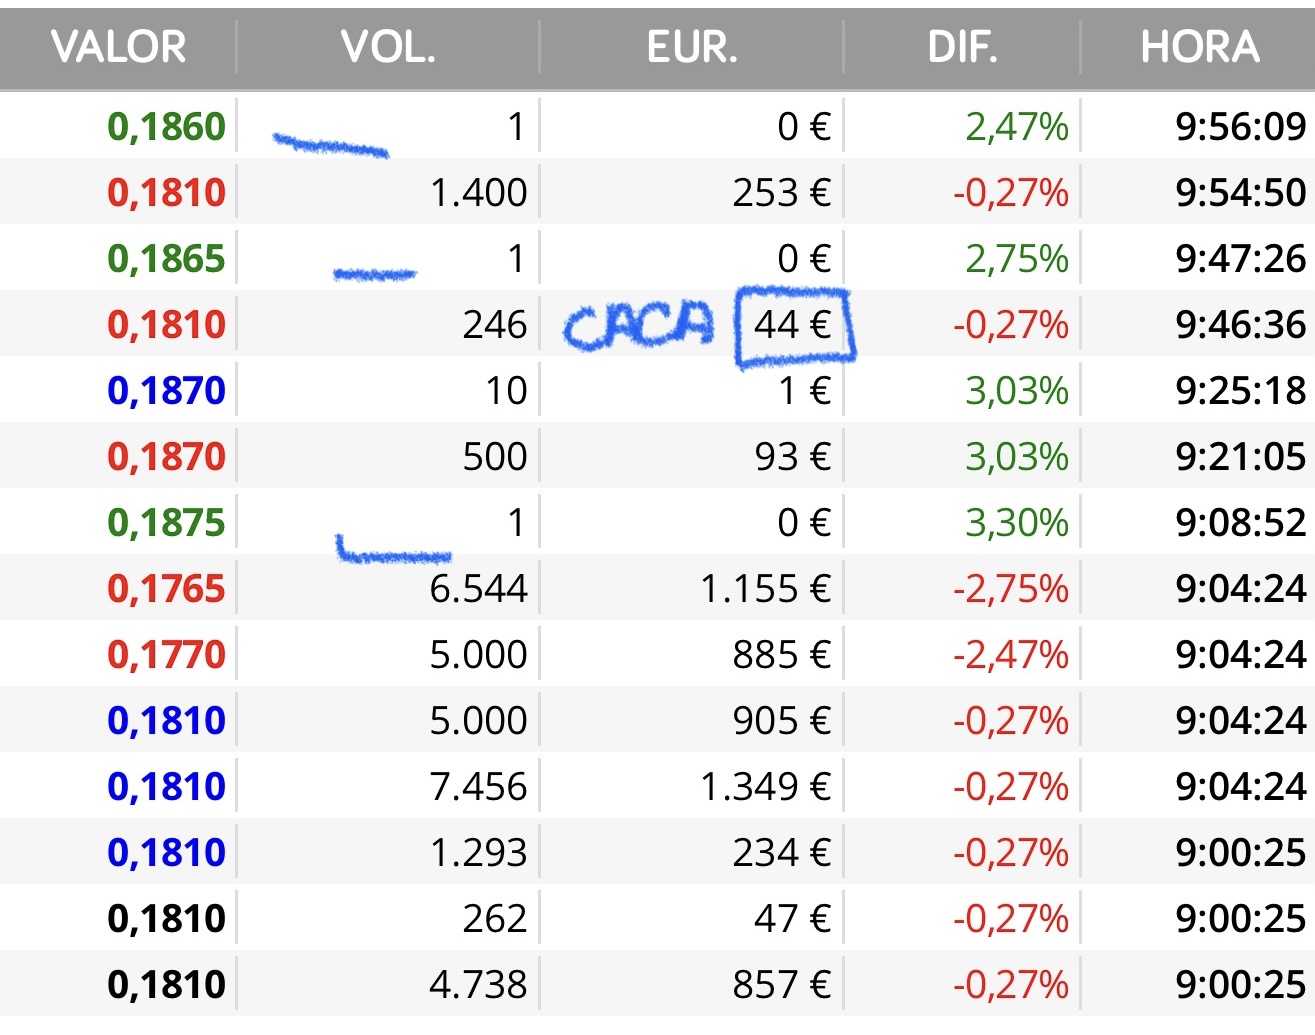The width and height of the screenshot is (1315, 1035).
Task: Click the 1.155 € amount
Action: tap(766, 589)
